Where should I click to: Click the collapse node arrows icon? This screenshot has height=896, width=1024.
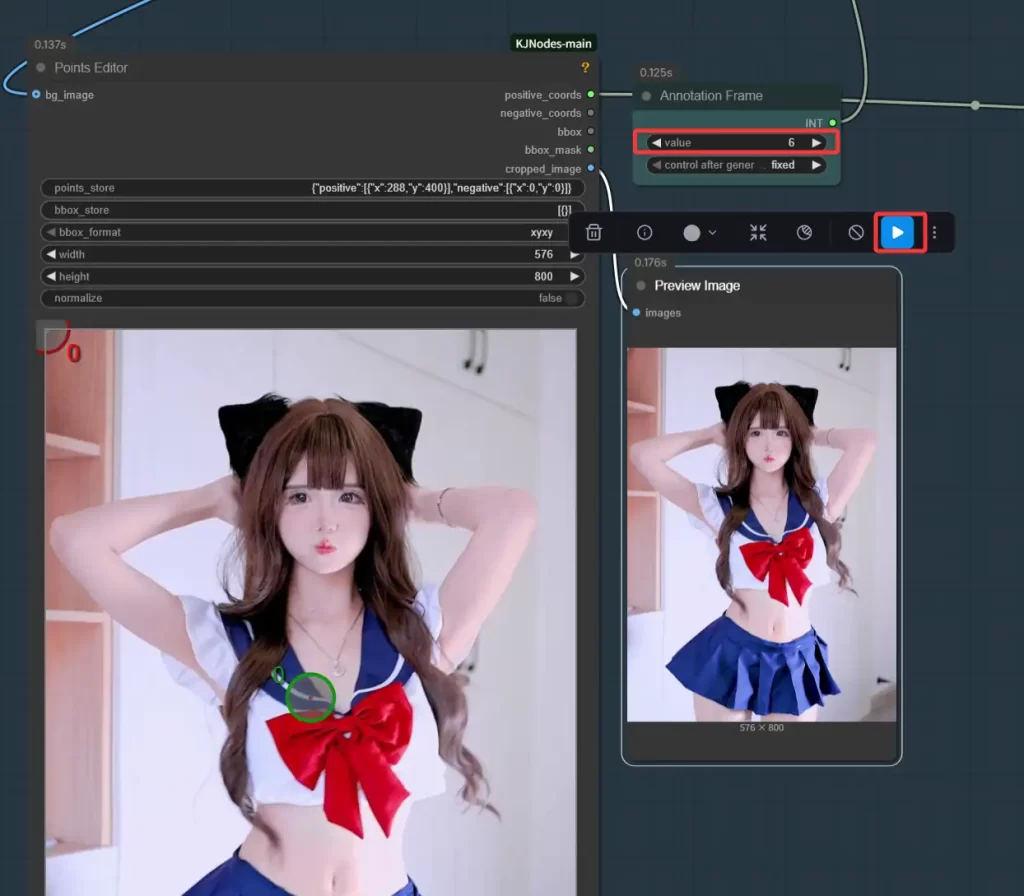pyautogui.click(x=758, y=232)
